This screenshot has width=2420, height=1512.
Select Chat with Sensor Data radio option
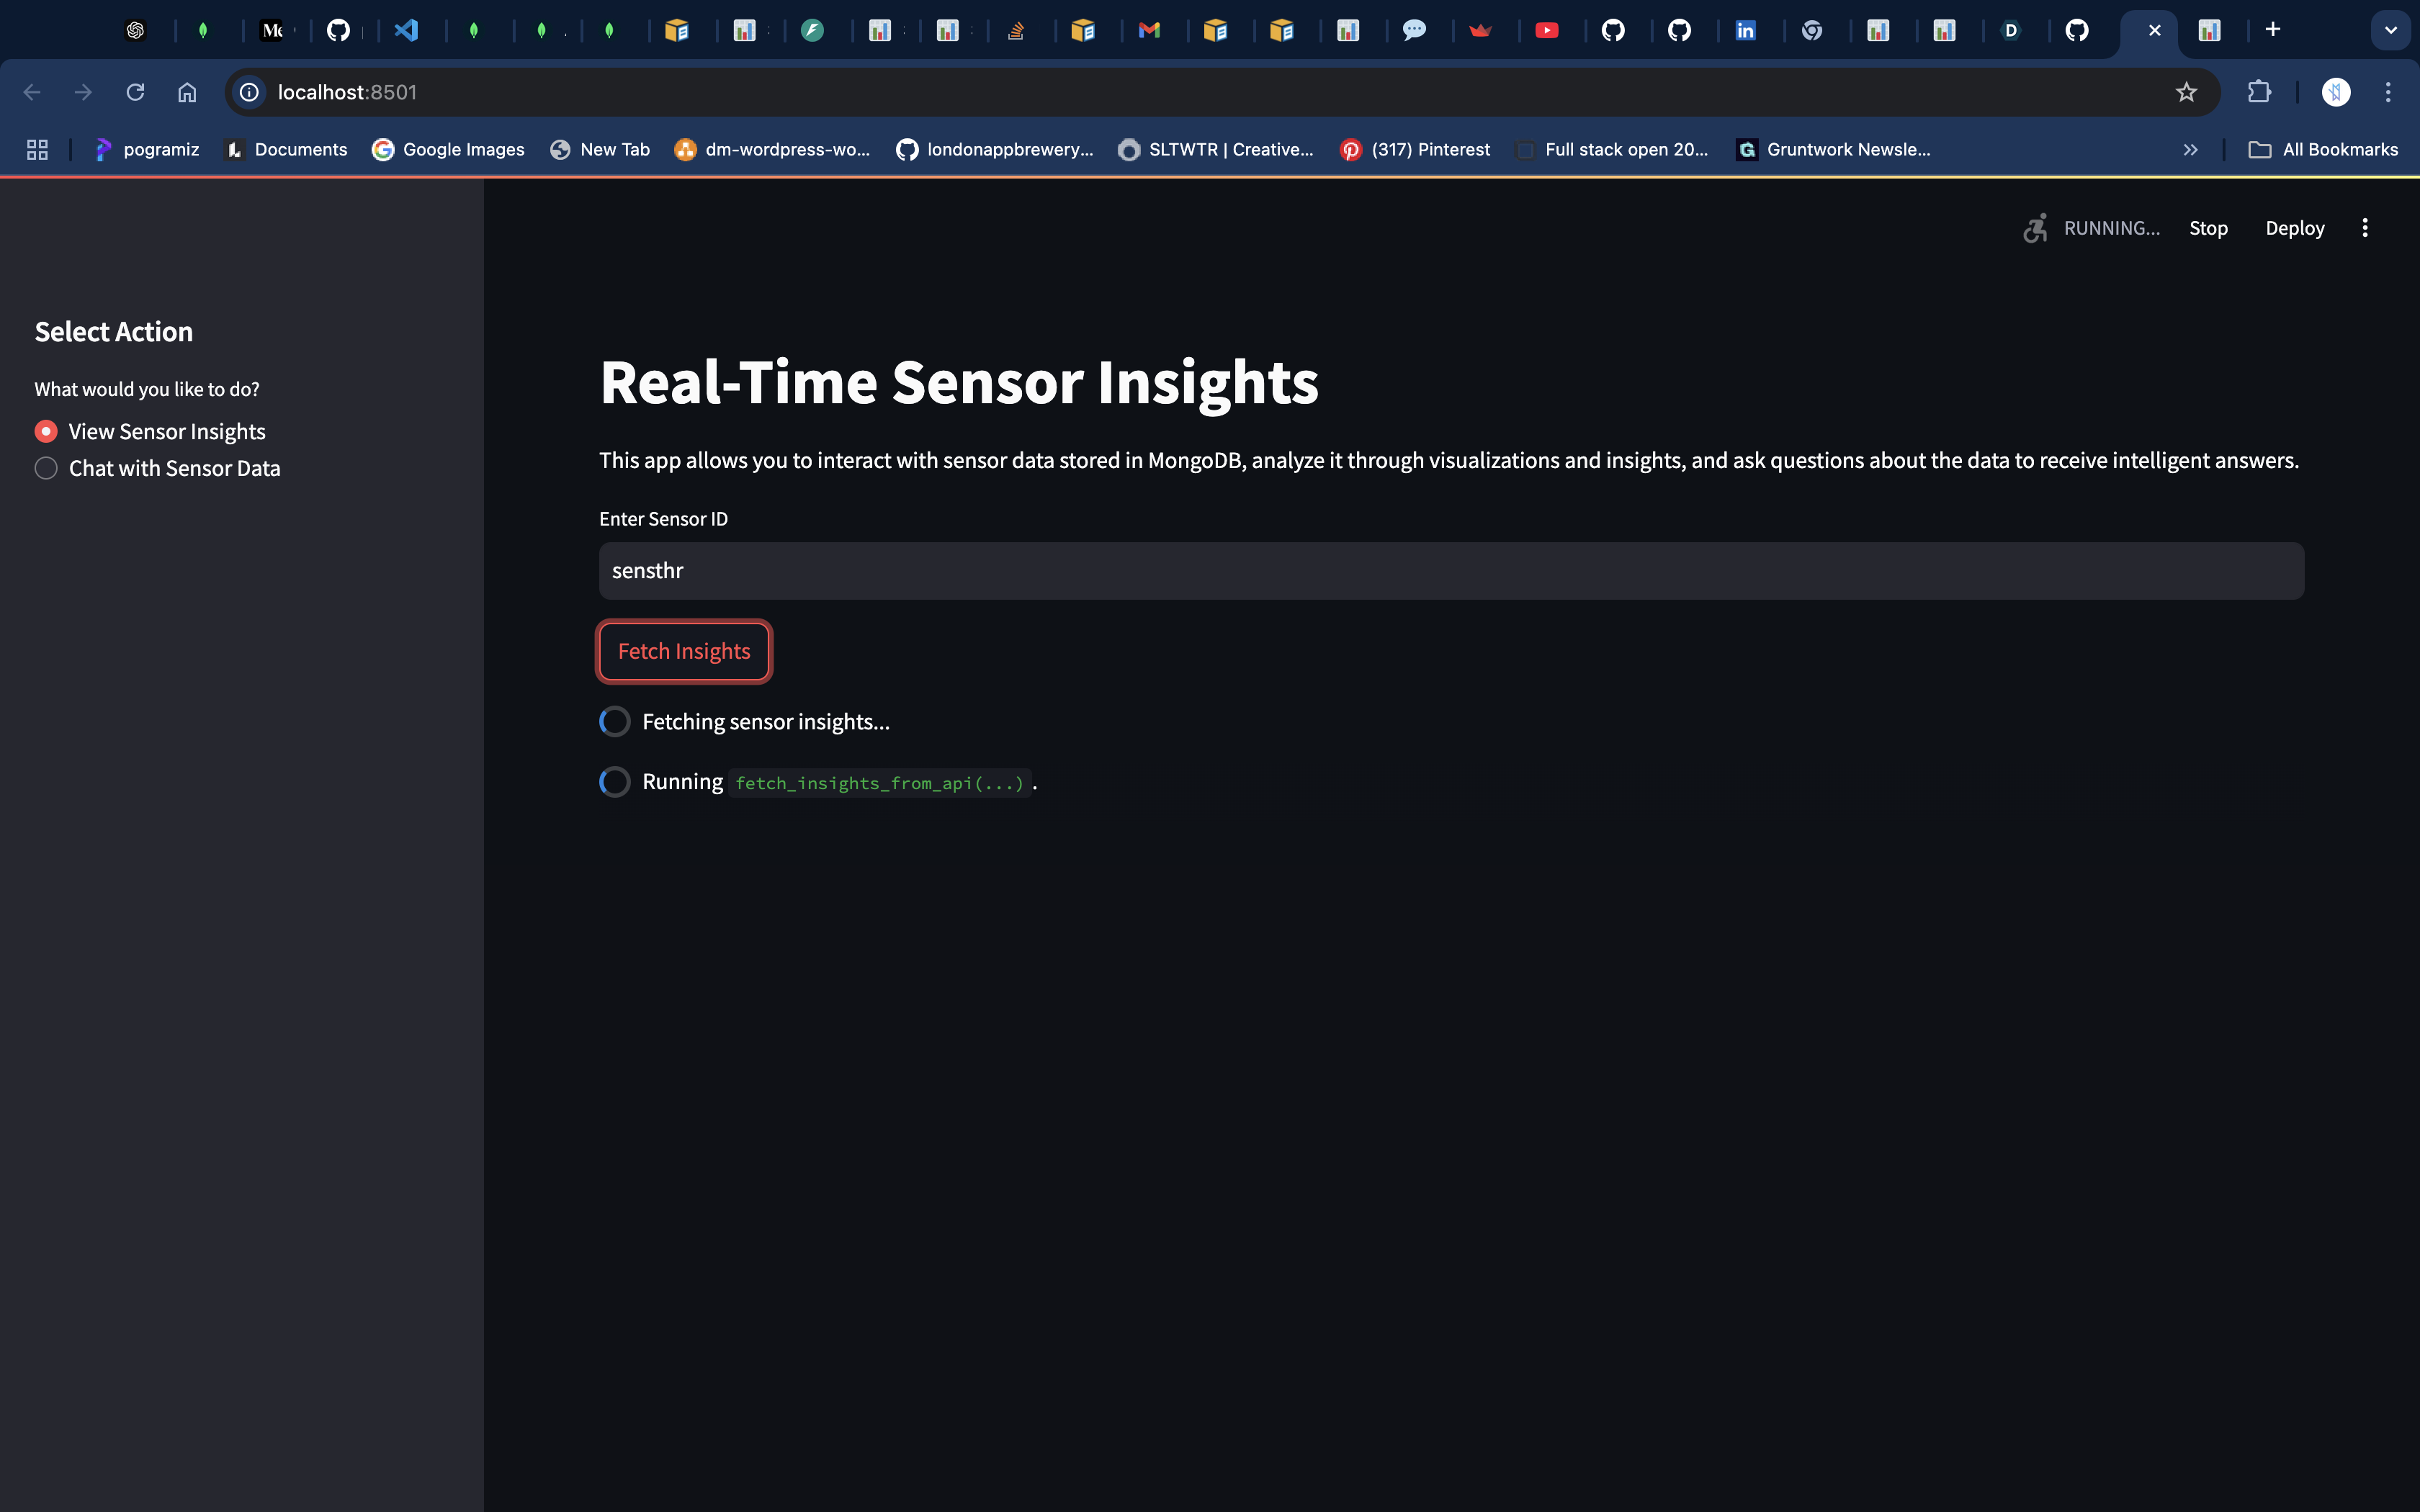[x=46, y=468]
